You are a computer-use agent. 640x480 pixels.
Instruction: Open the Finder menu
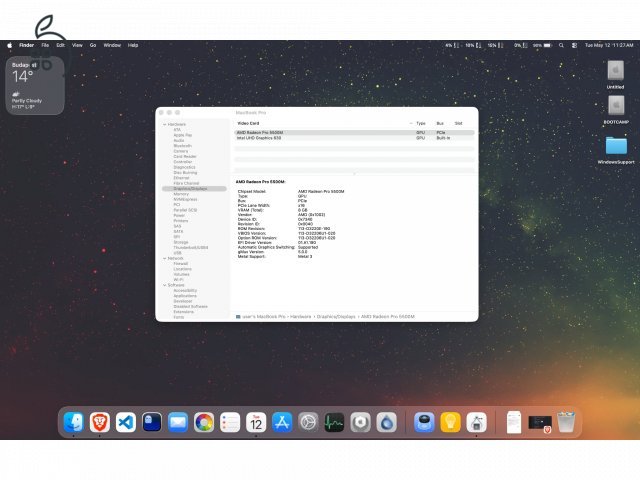click(27, 45)
